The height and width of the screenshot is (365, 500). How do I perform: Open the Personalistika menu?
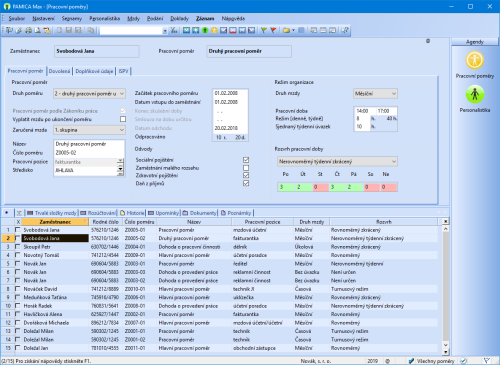coord(104,18)
